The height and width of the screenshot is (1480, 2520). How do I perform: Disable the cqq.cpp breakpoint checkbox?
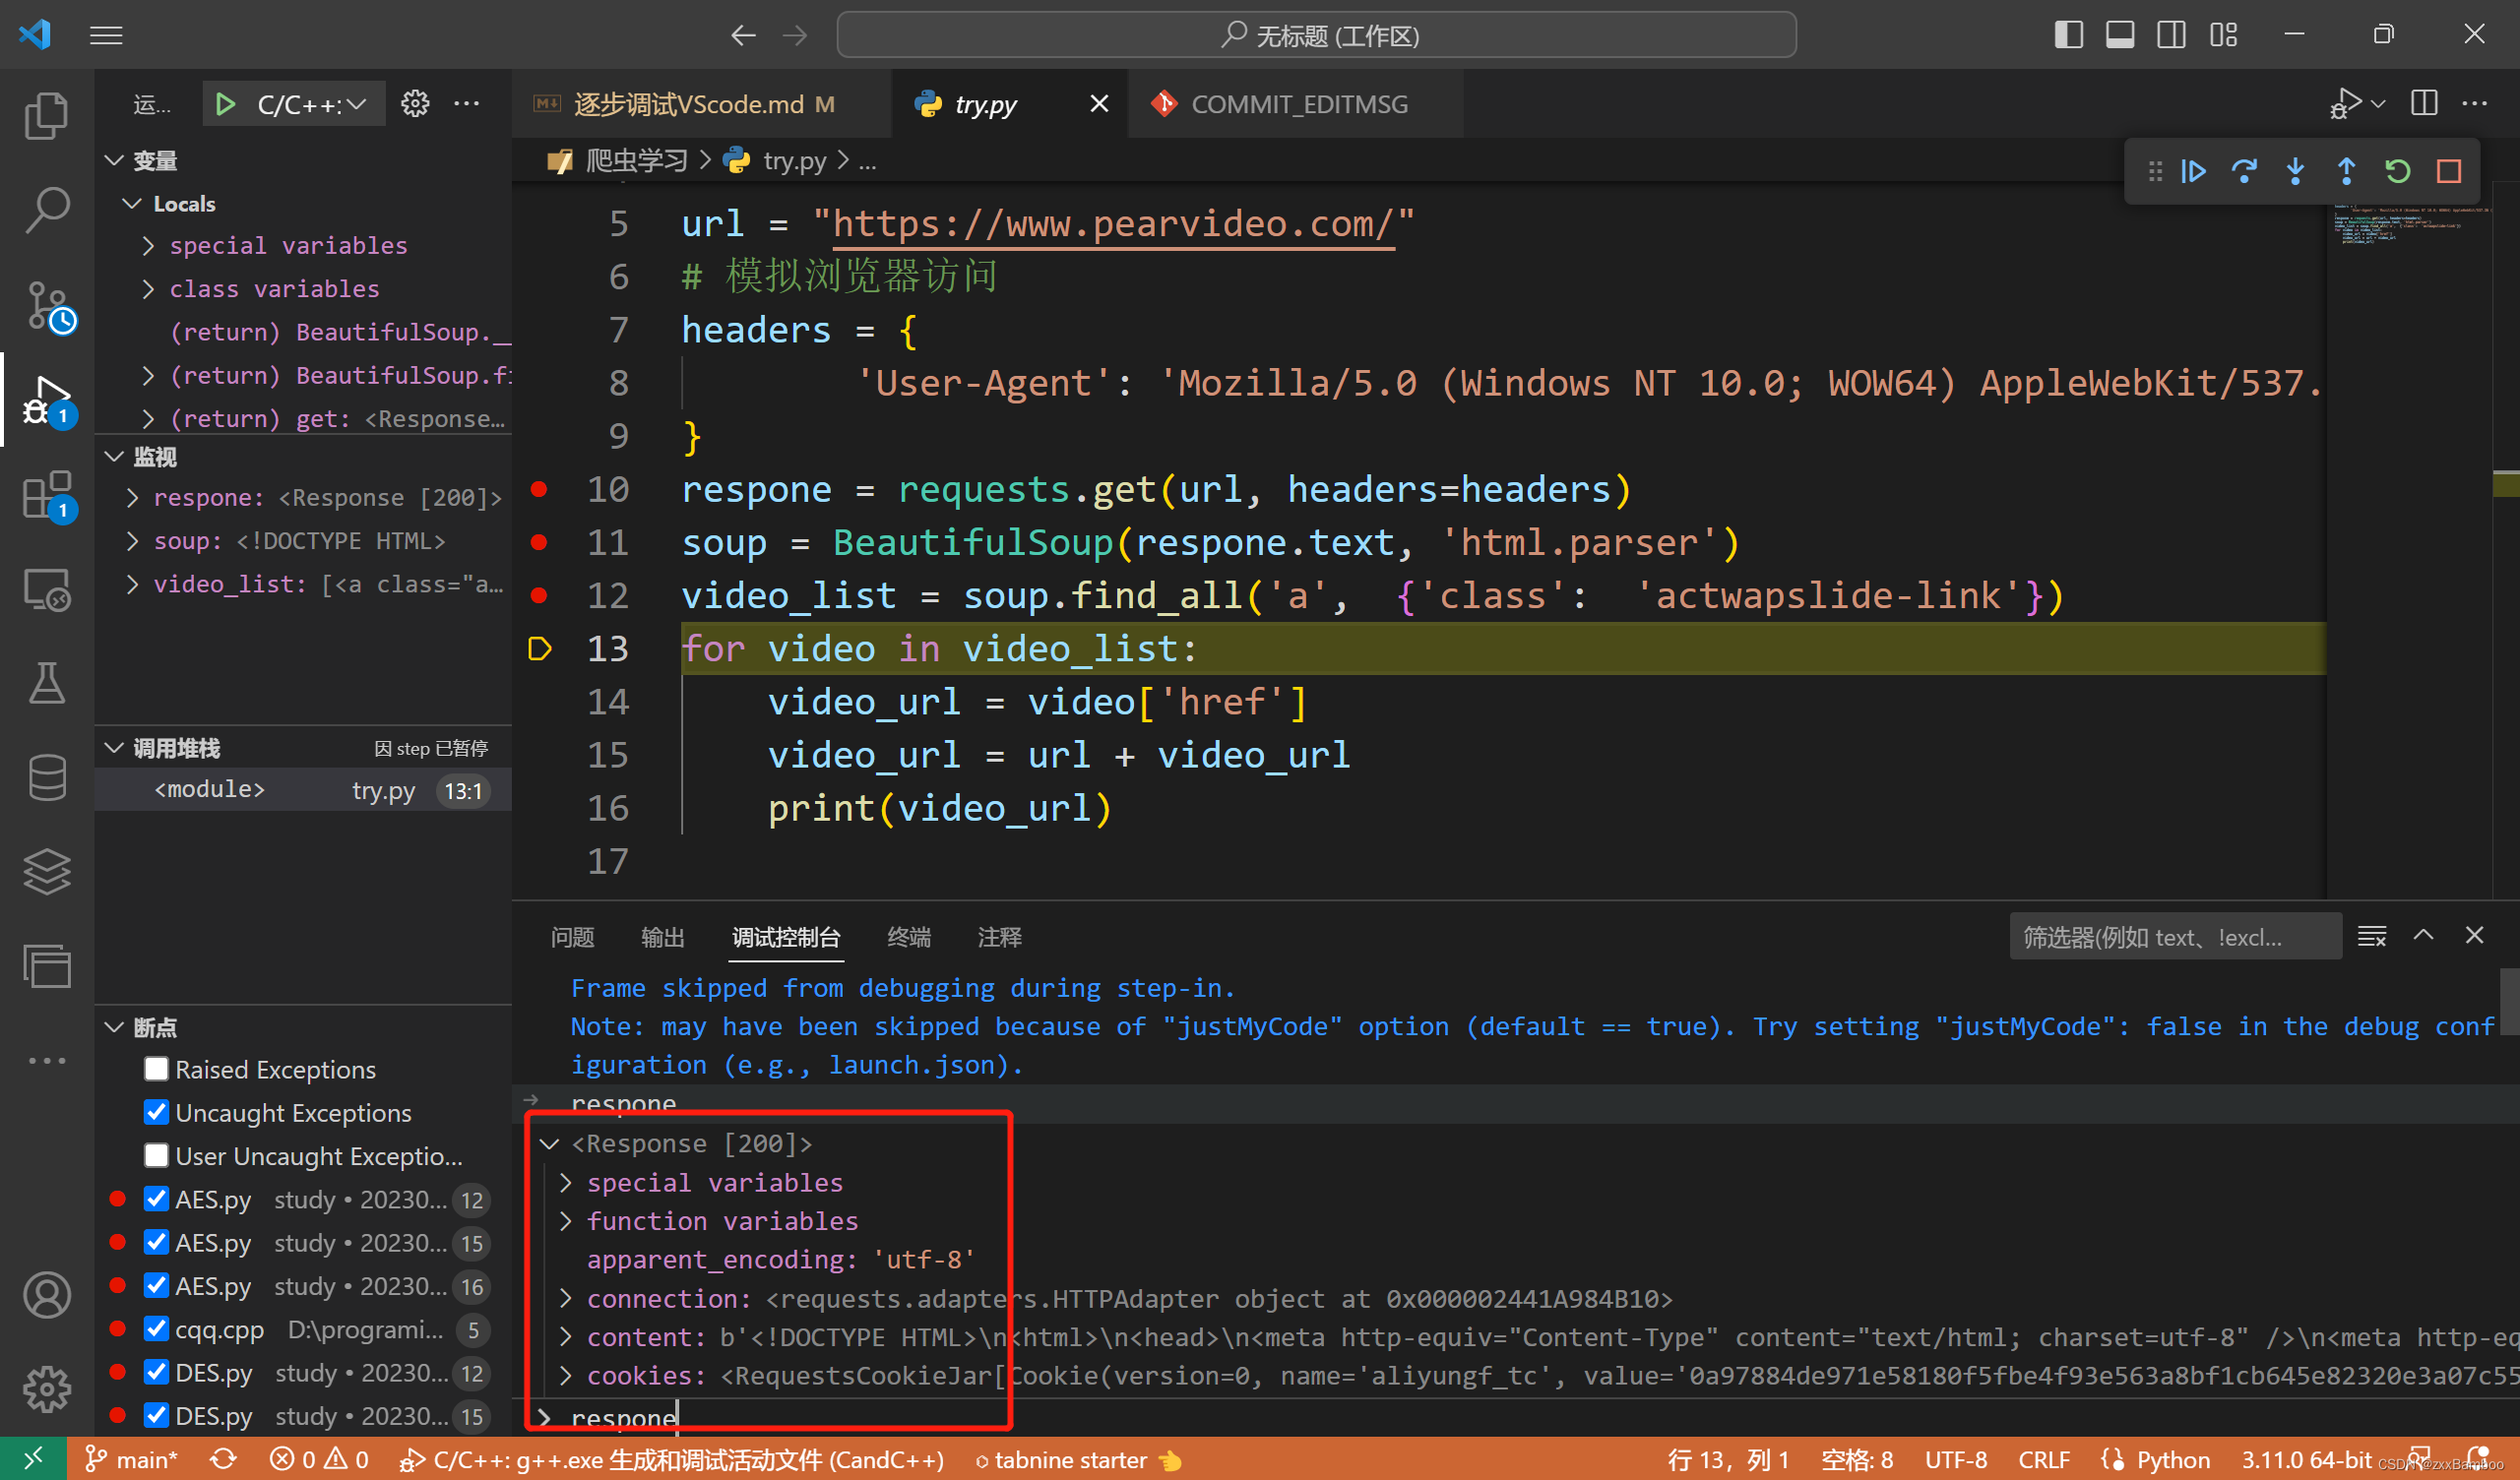pos(156,1329)
